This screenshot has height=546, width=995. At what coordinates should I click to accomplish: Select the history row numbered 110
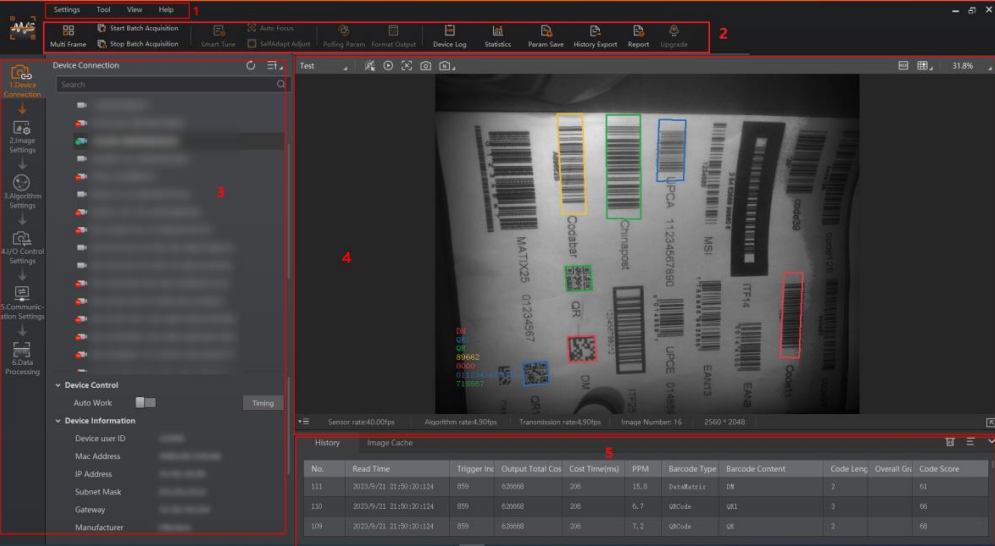[x=646, y=507]
